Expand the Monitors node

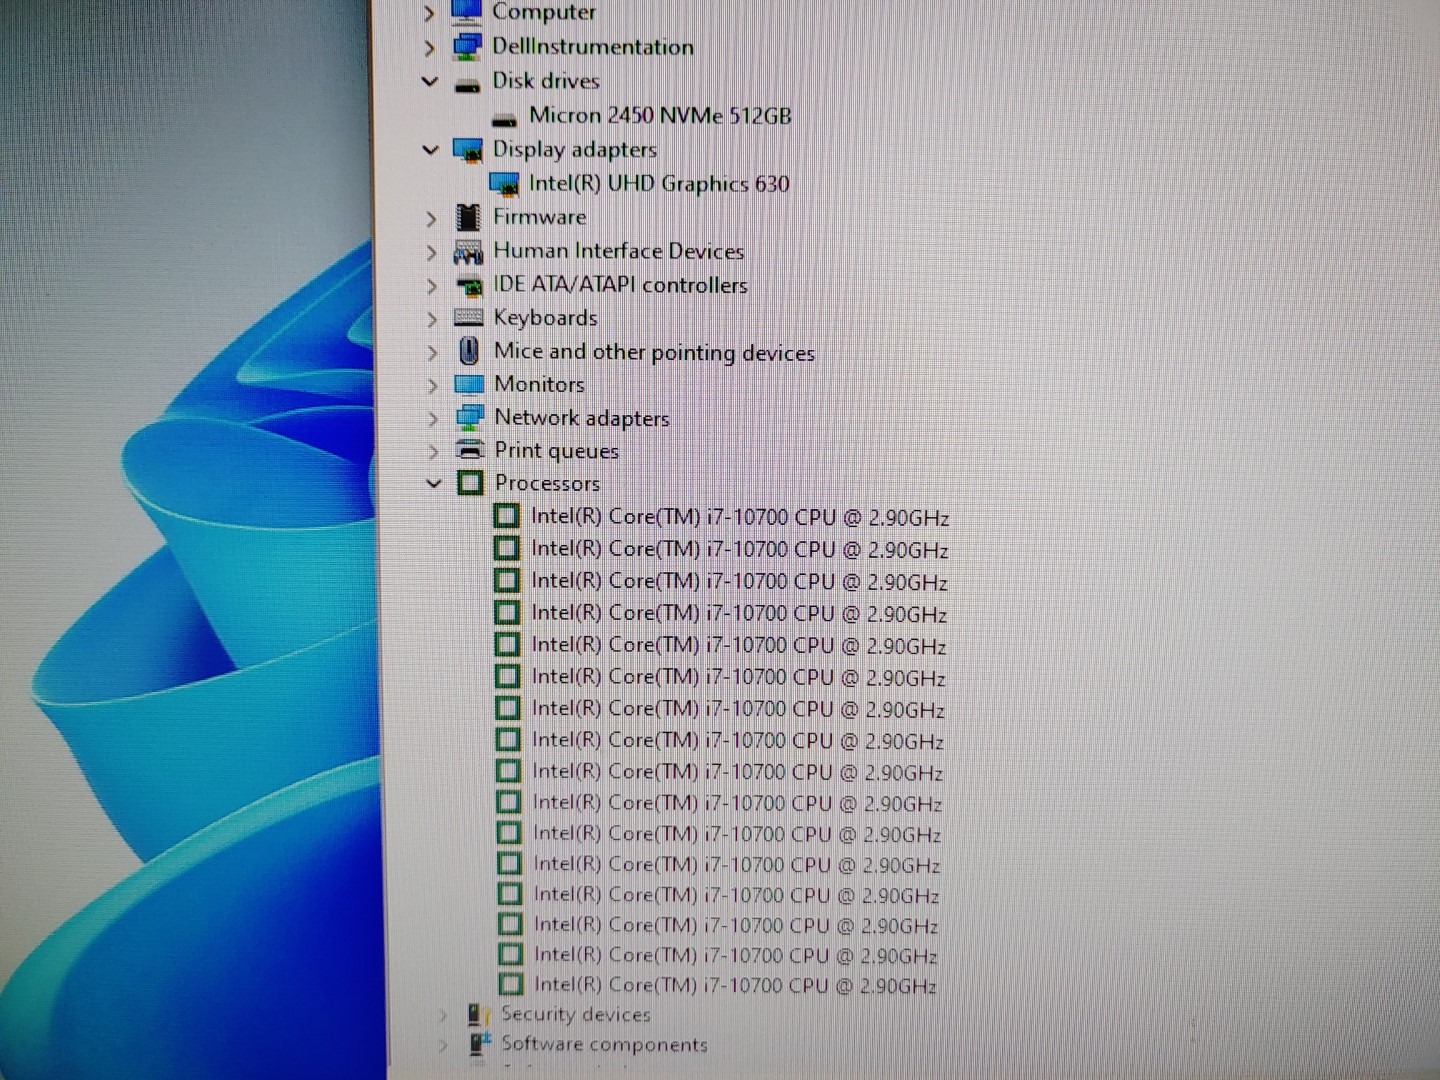click(x=433, y=386)
